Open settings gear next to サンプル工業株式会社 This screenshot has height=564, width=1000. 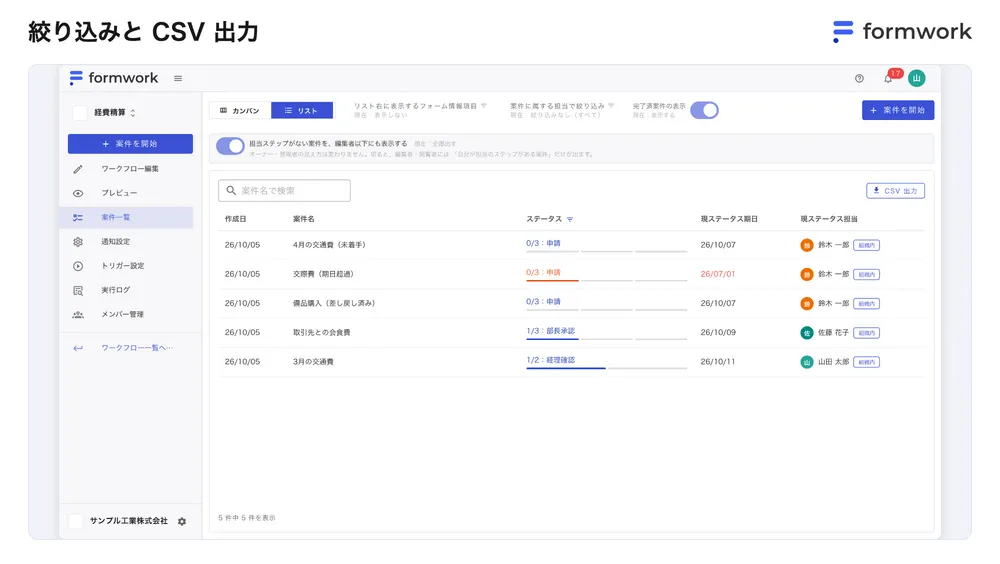(x=182, y=521)
